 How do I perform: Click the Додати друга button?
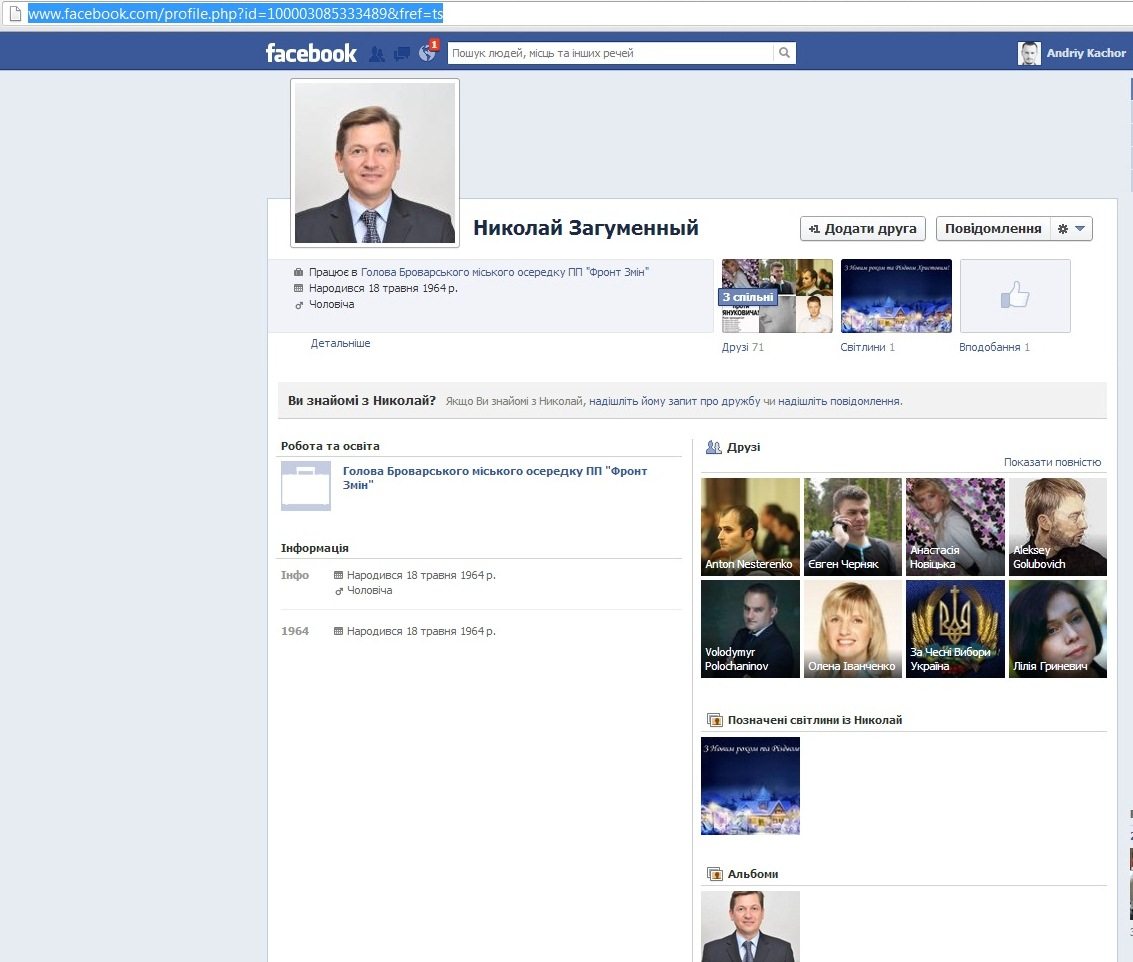[863, 228]
